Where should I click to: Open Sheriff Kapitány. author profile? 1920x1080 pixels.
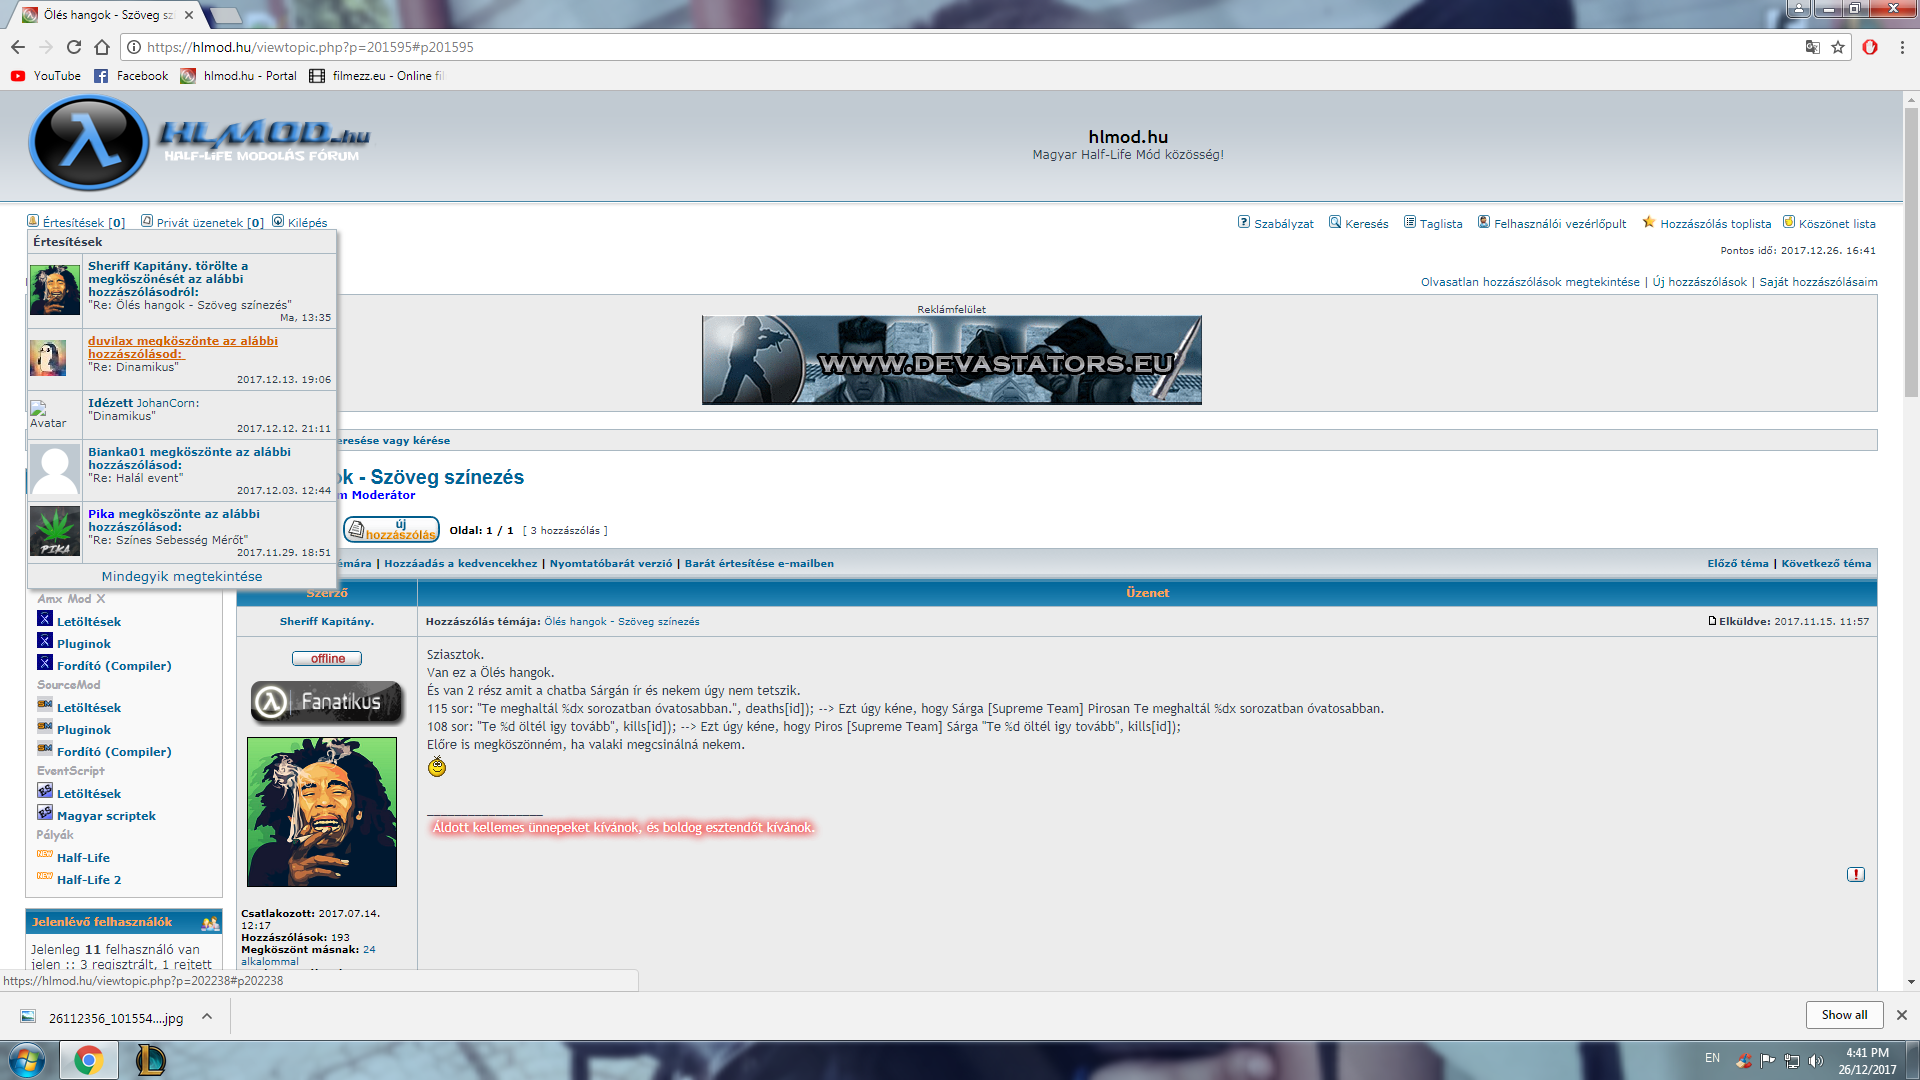click(x=327, y=621)
